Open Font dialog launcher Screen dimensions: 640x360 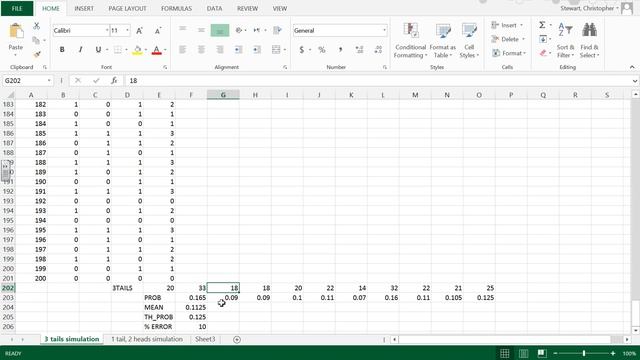click(x=165, y=67)
